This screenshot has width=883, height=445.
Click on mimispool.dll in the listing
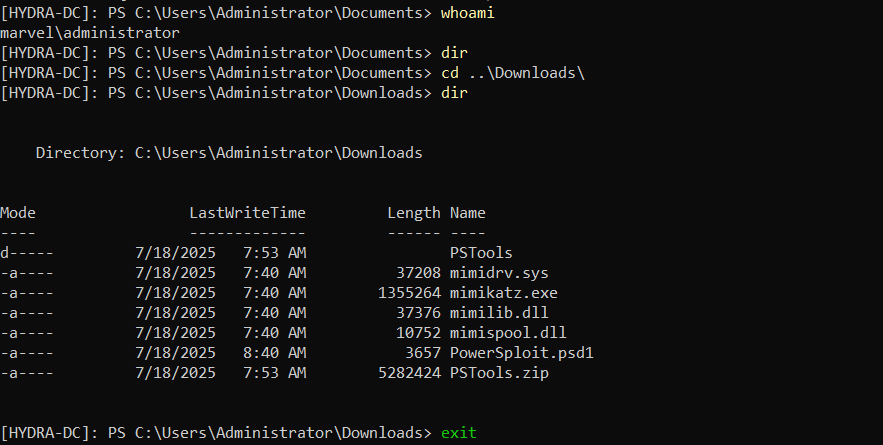click(x=508, y=333)
